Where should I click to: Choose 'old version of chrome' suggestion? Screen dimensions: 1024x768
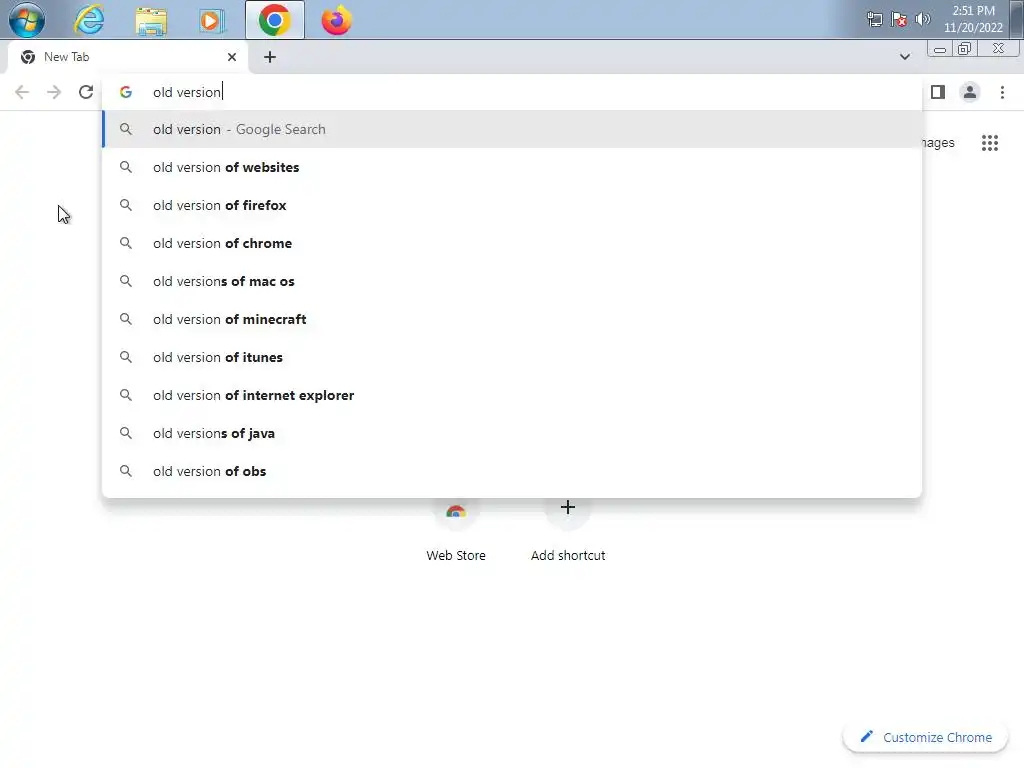(512, 243)
